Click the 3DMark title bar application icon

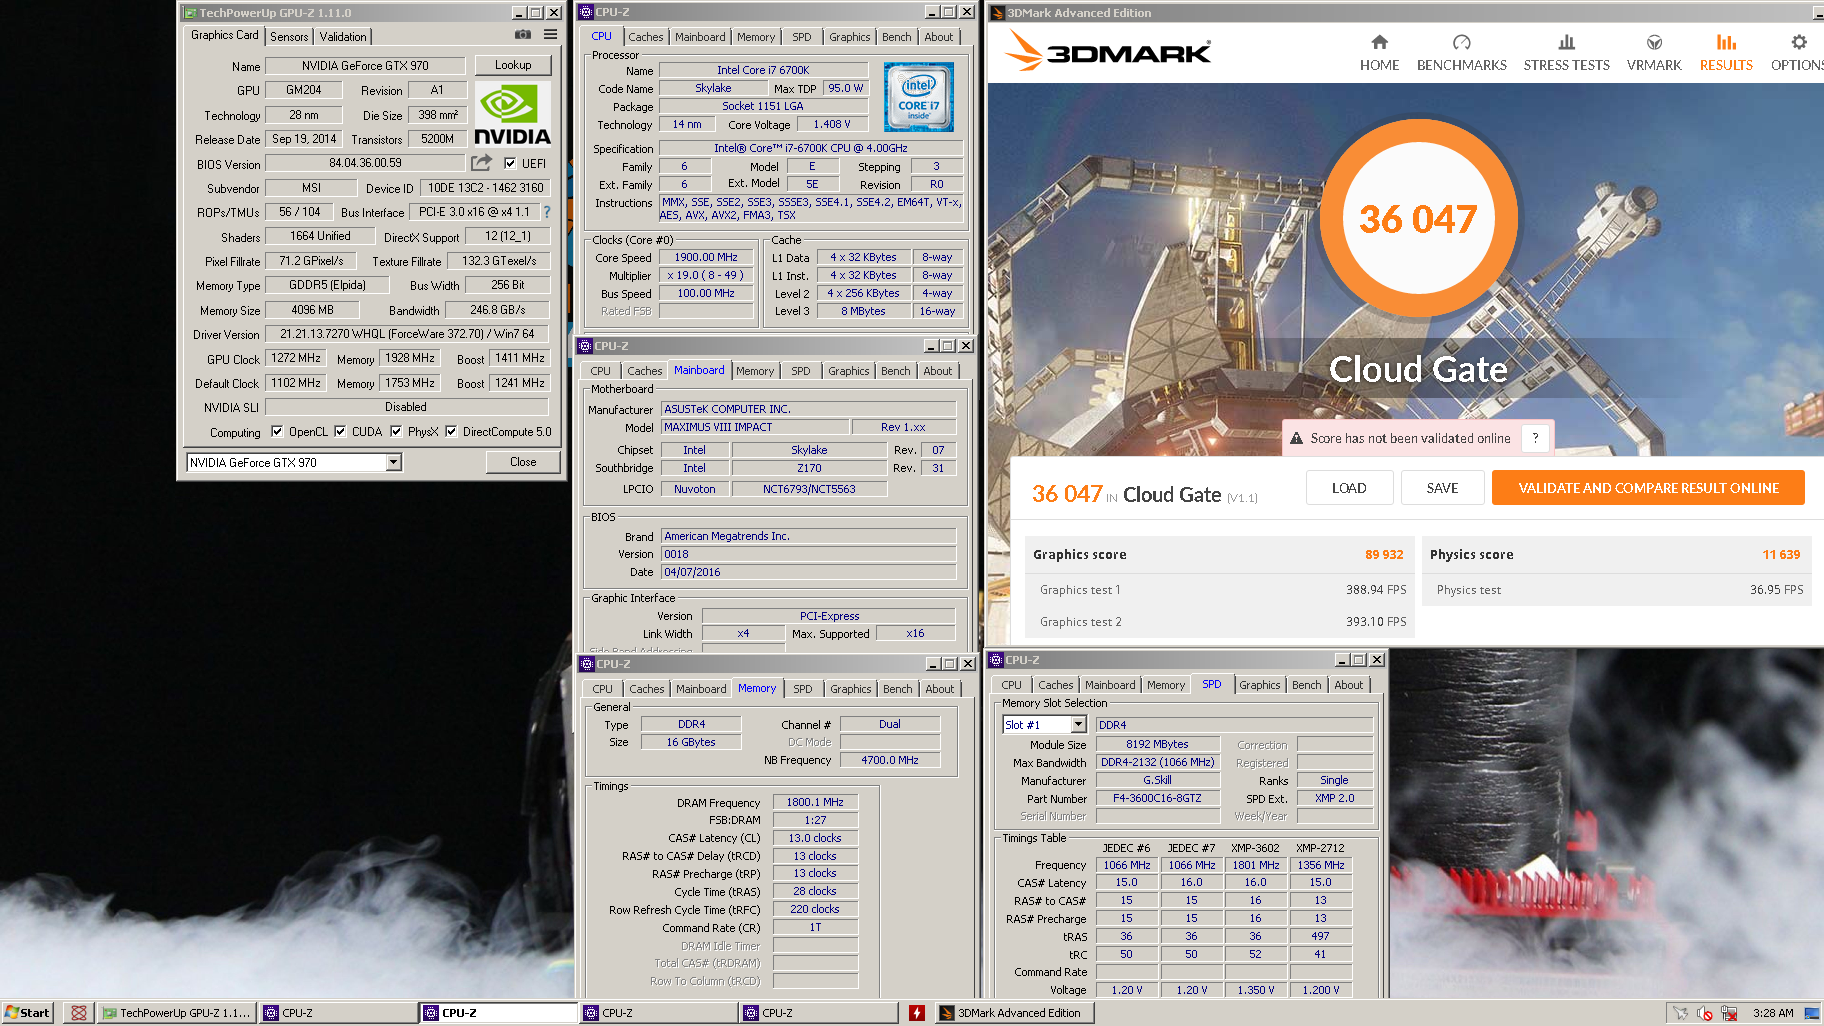[x=997, y=13]
